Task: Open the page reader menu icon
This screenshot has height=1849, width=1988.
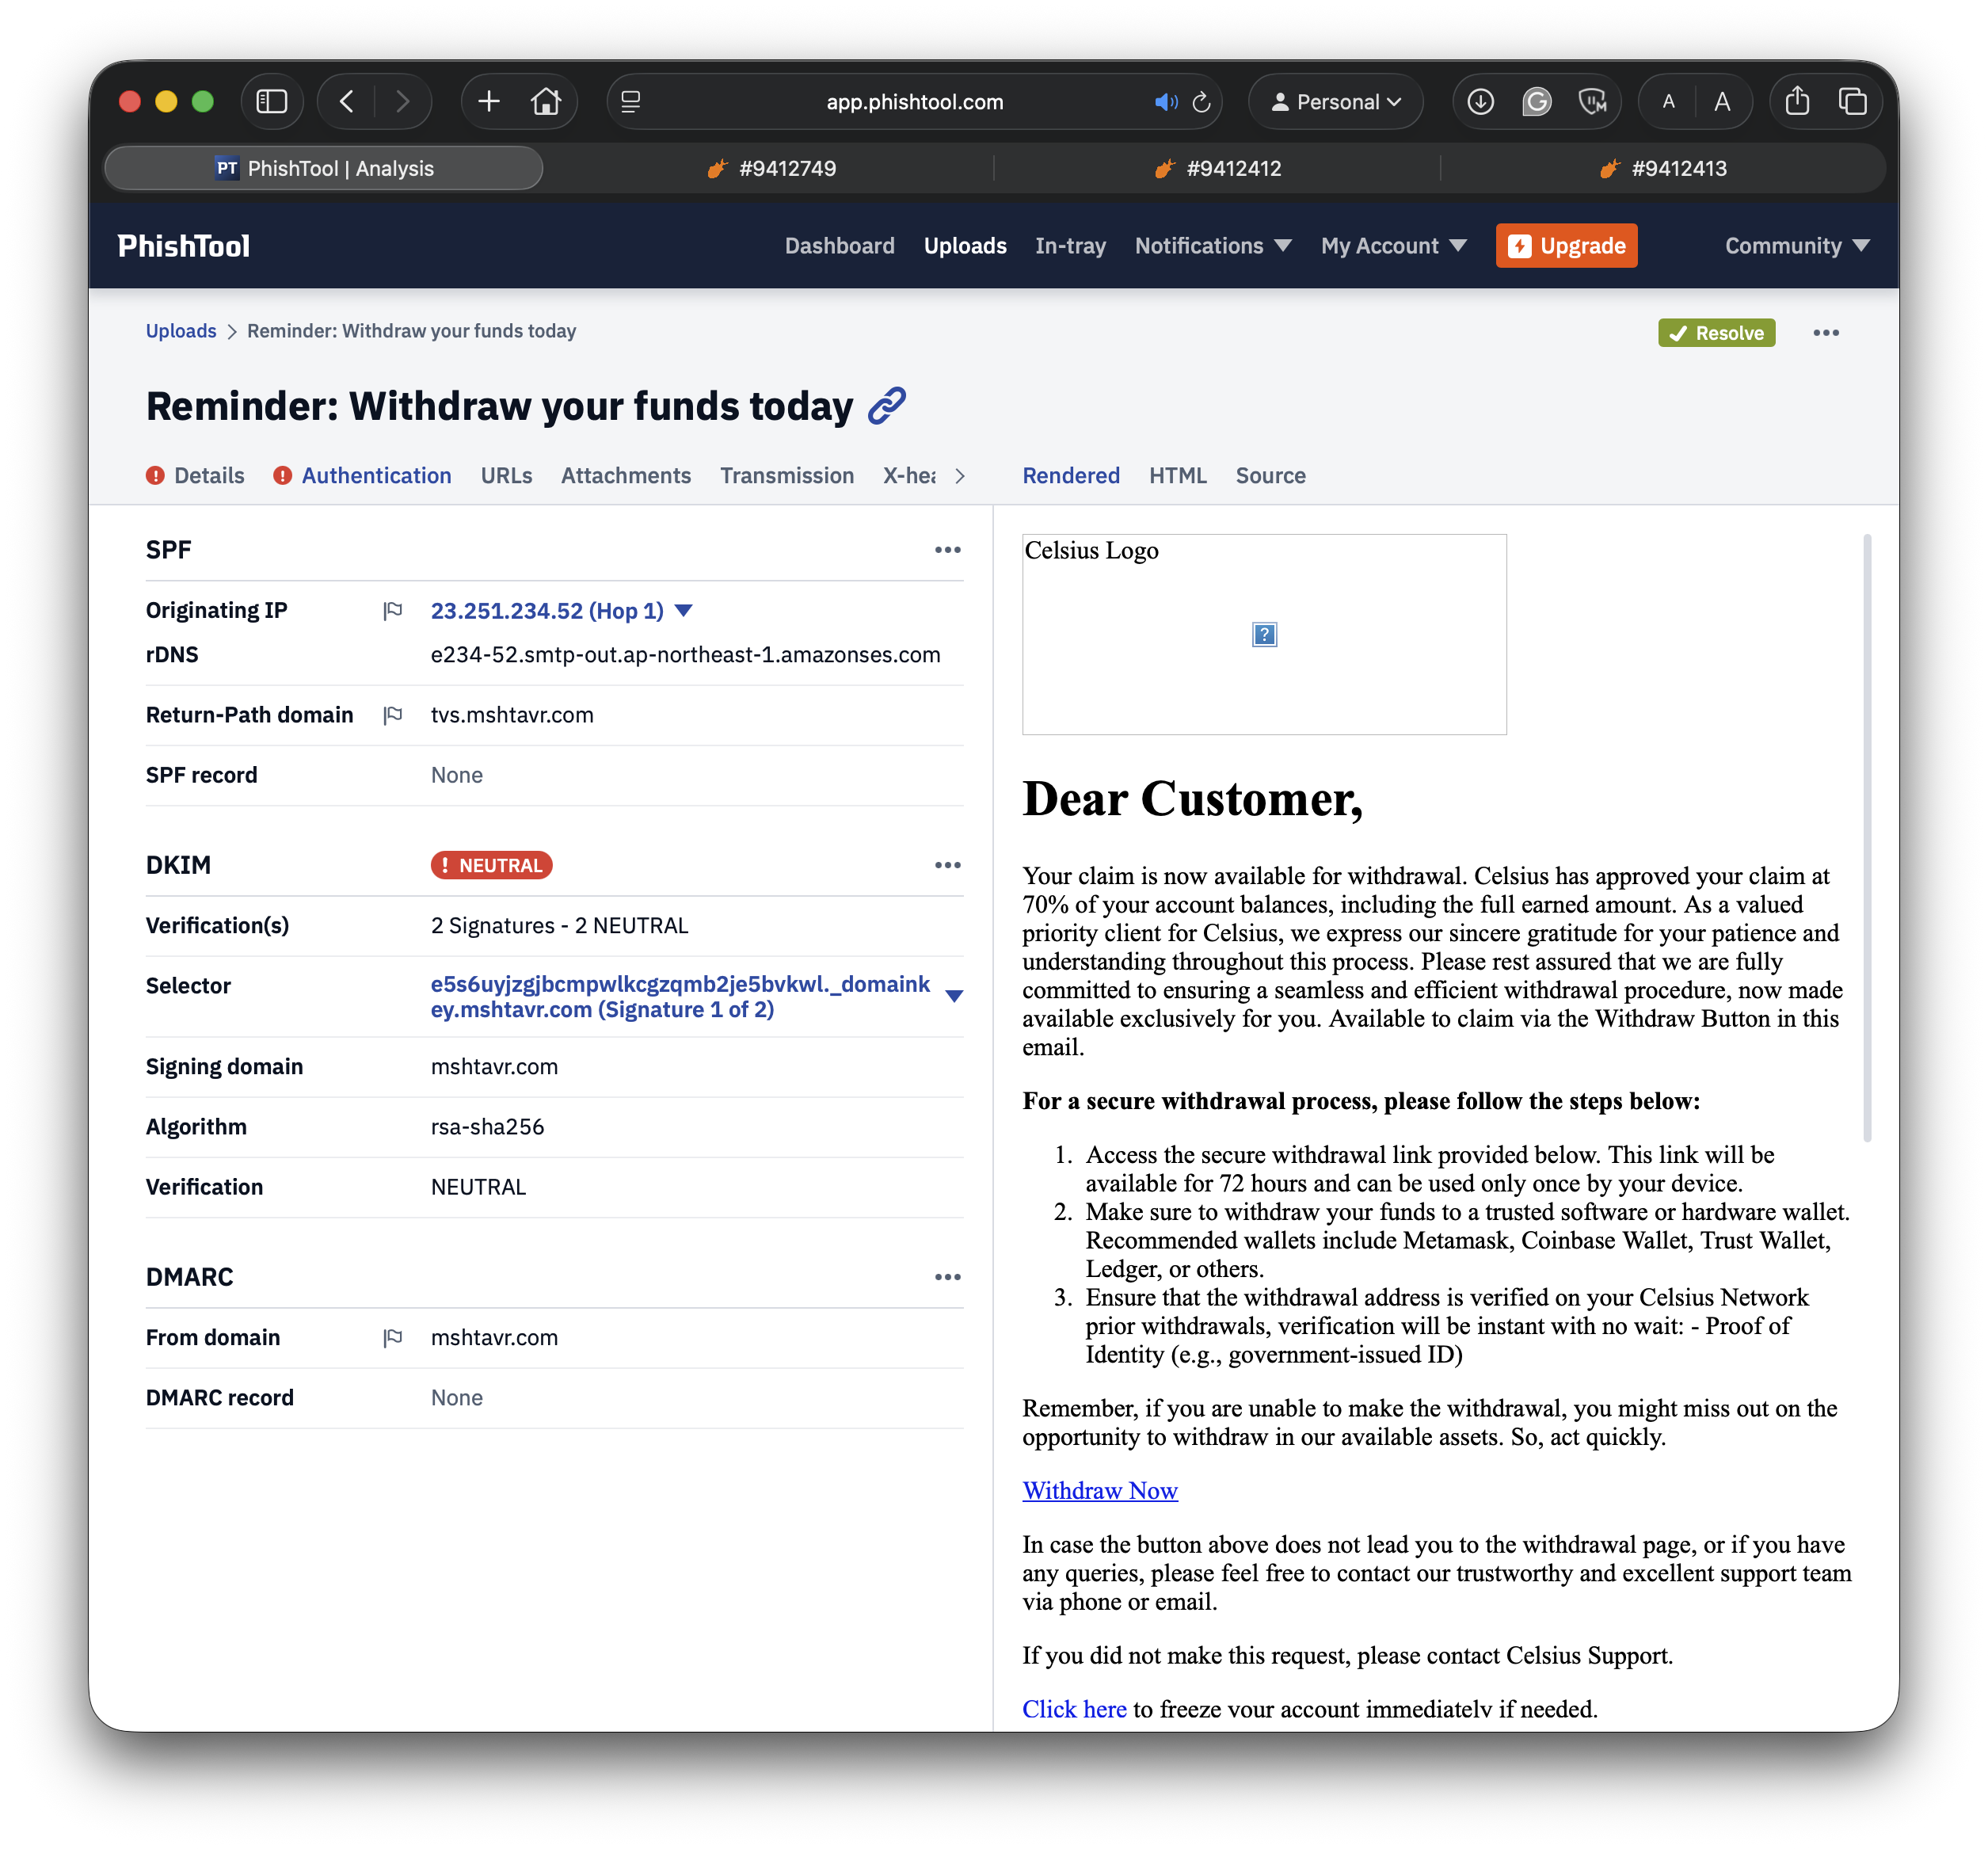Action: tap(631, 101)
